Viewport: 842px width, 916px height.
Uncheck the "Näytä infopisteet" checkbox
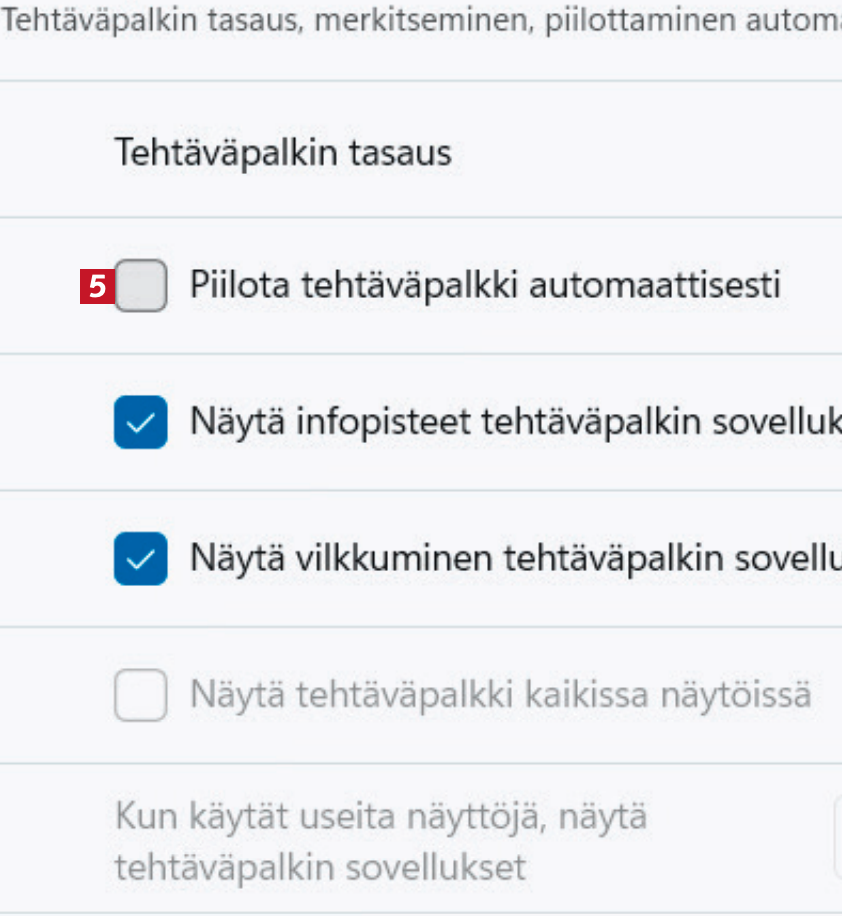click(141, 422)
